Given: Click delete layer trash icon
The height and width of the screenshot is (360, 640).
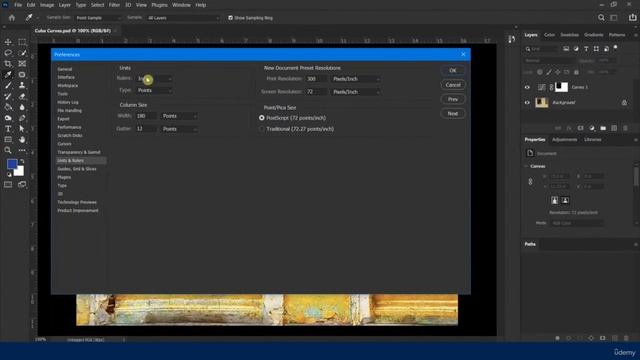Looking at the screenshot, I should pyautogui.click(x=625, y=128).
